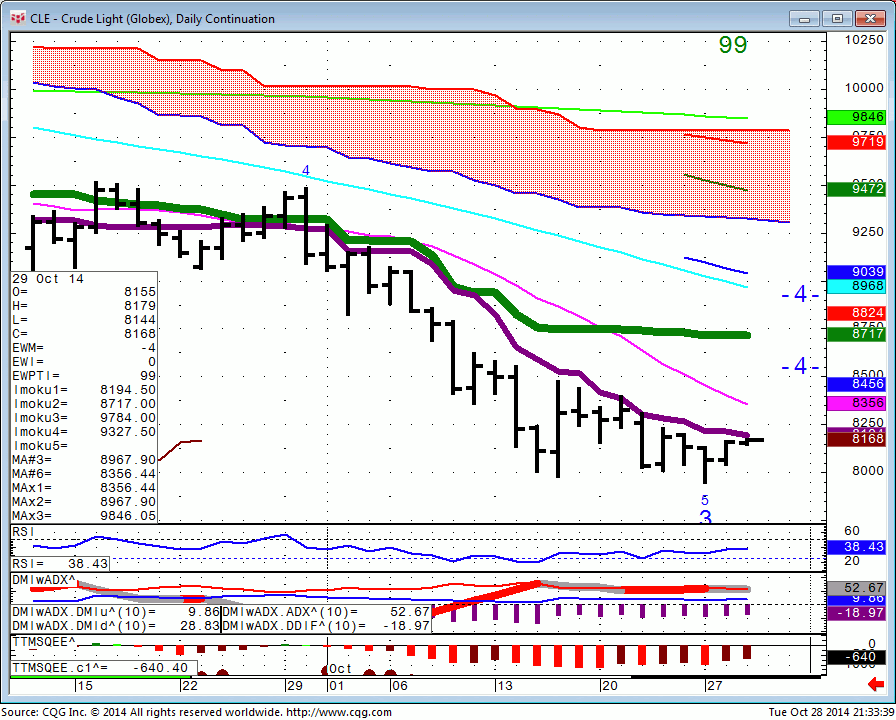
Task: Click the TTMSQEE.c1^= -640.40 value box
Action: coord(104,668)
